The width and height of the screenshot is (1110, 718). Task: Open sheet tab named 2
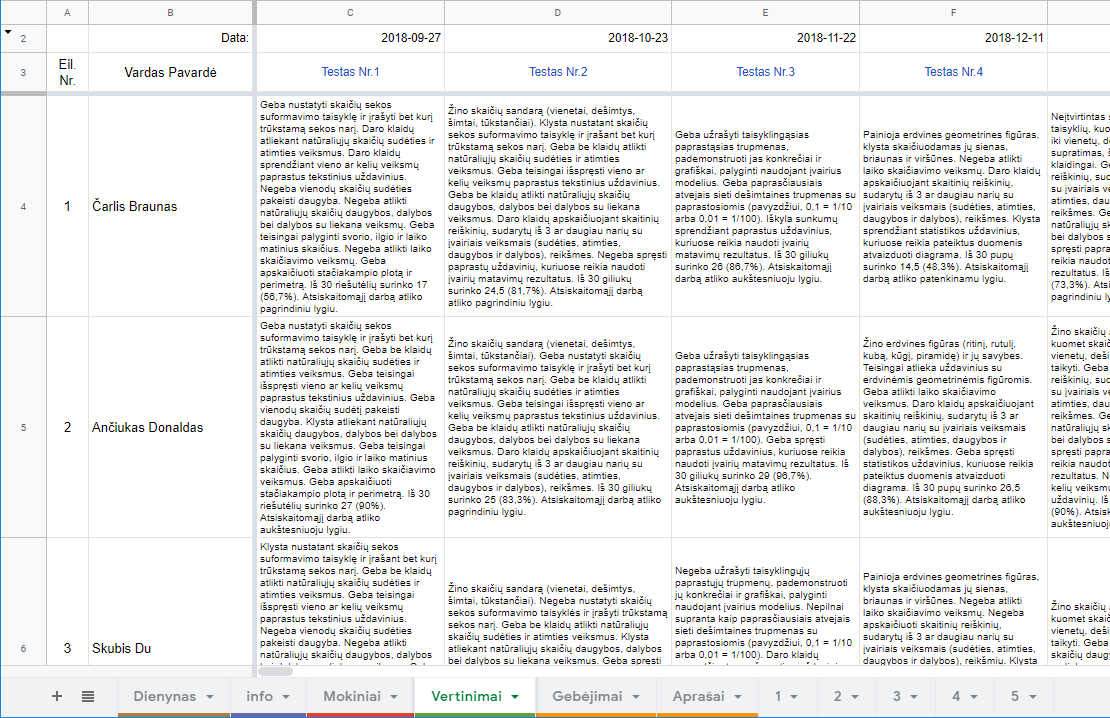[846, 696]
